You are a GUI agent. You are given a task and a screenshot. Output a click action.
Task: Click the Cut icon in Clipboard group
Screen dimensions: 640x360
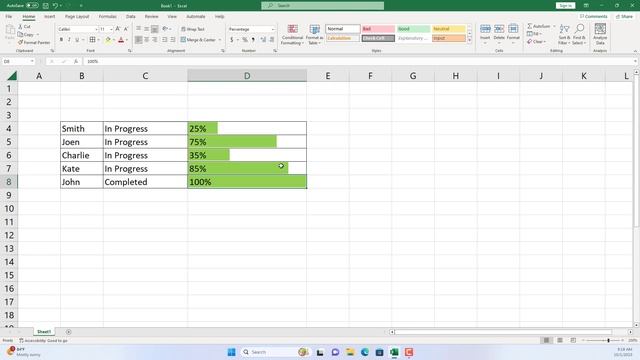(21, 27)
